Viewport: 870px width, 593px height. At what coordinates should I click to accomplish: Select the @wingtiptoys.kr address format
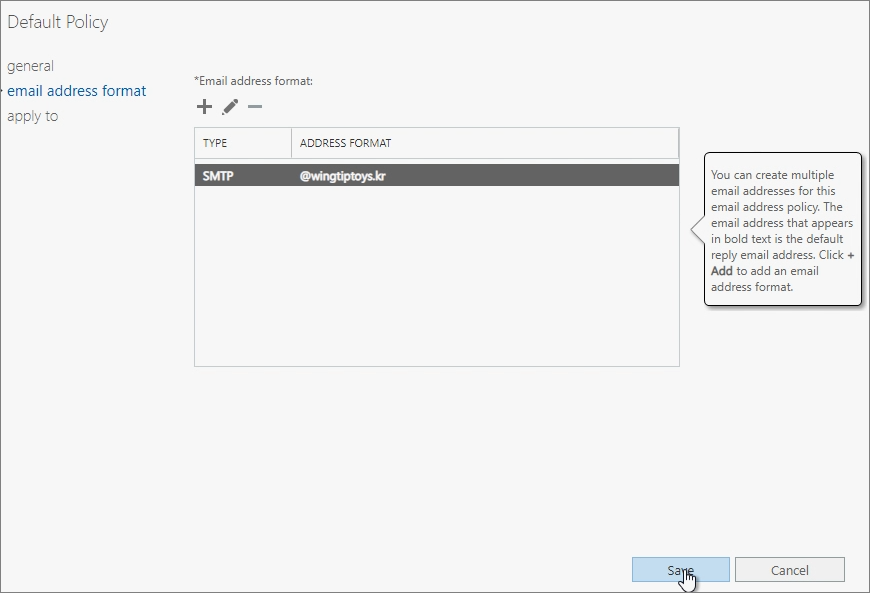[x=342, y=176]
